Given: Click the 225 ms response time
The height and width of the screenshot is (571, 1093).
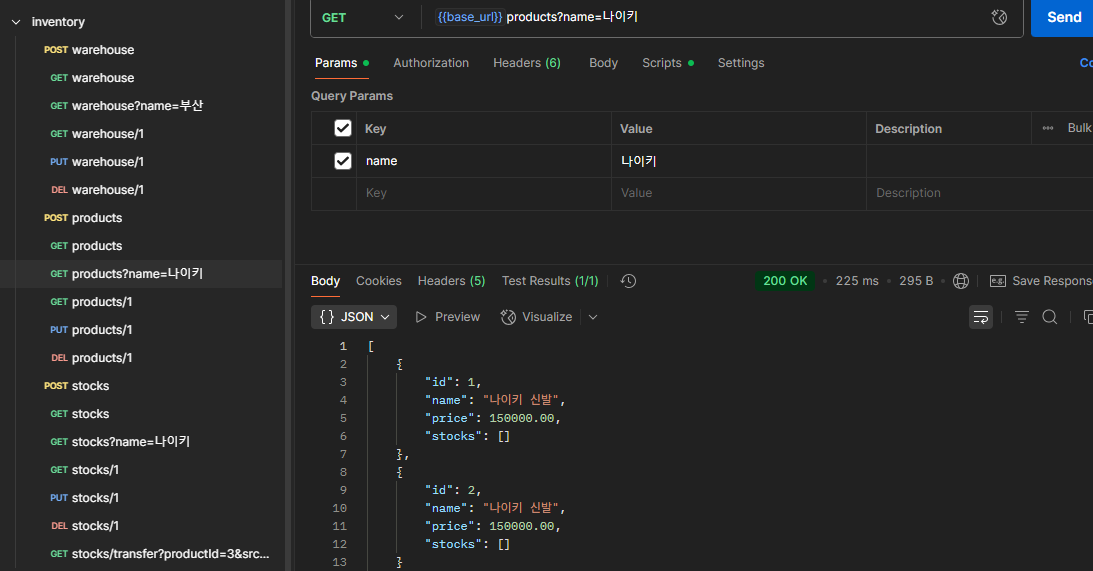Looking at the screenshot, I should [x=857, y=281].
